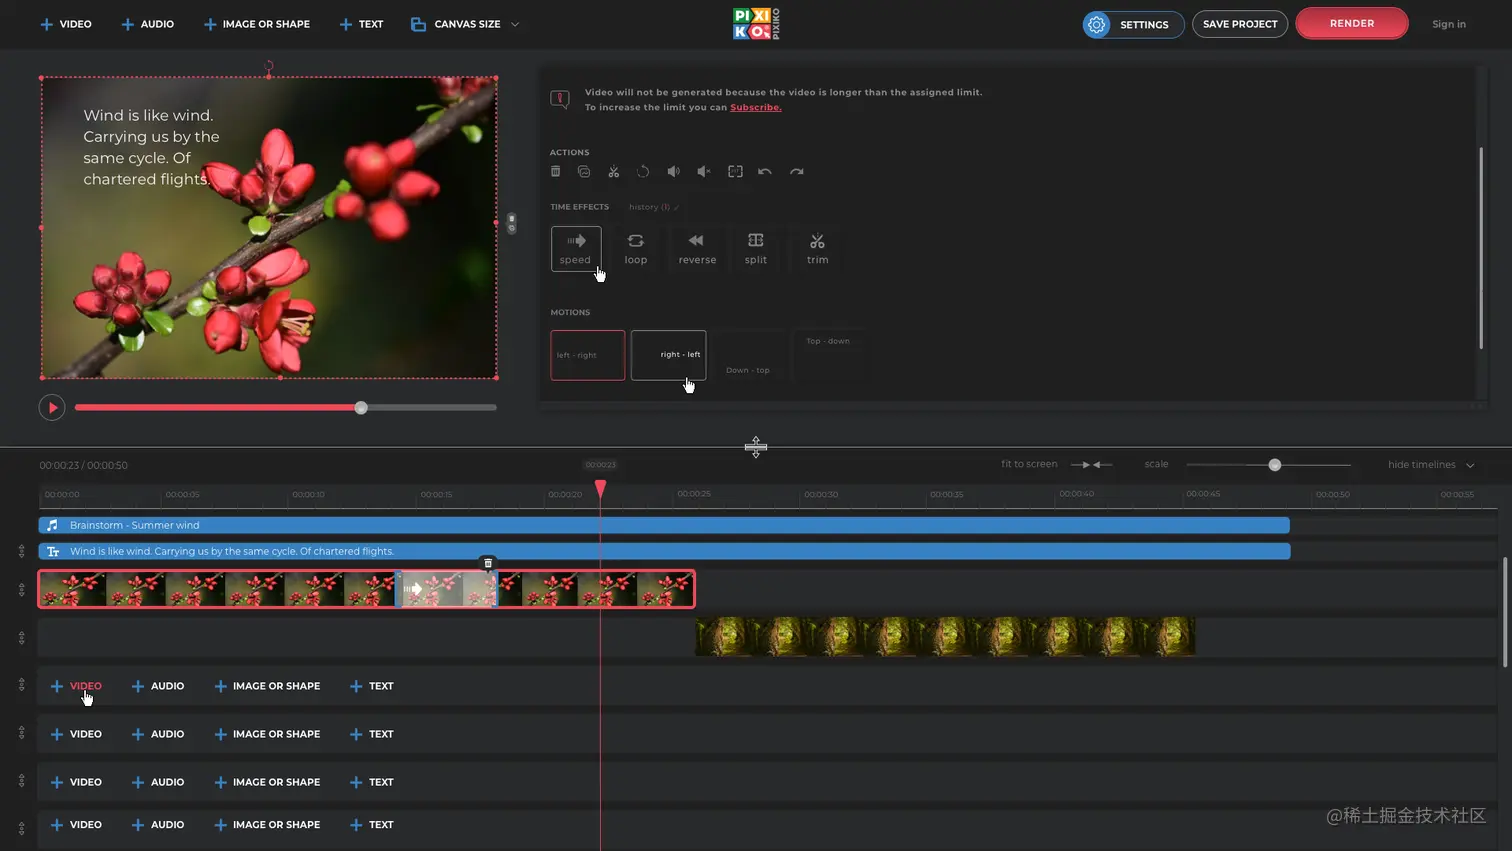Add Audio on first empty timeline row
This screenshot has width=1512, height=851.
click(x=158, y=686)
